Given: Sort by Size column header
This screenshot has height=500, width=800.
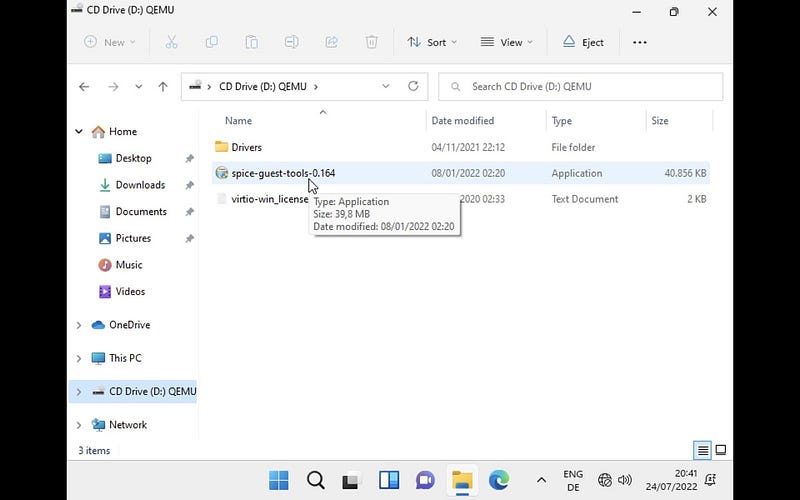Looking at the screenshot, I should coord(660,121).
